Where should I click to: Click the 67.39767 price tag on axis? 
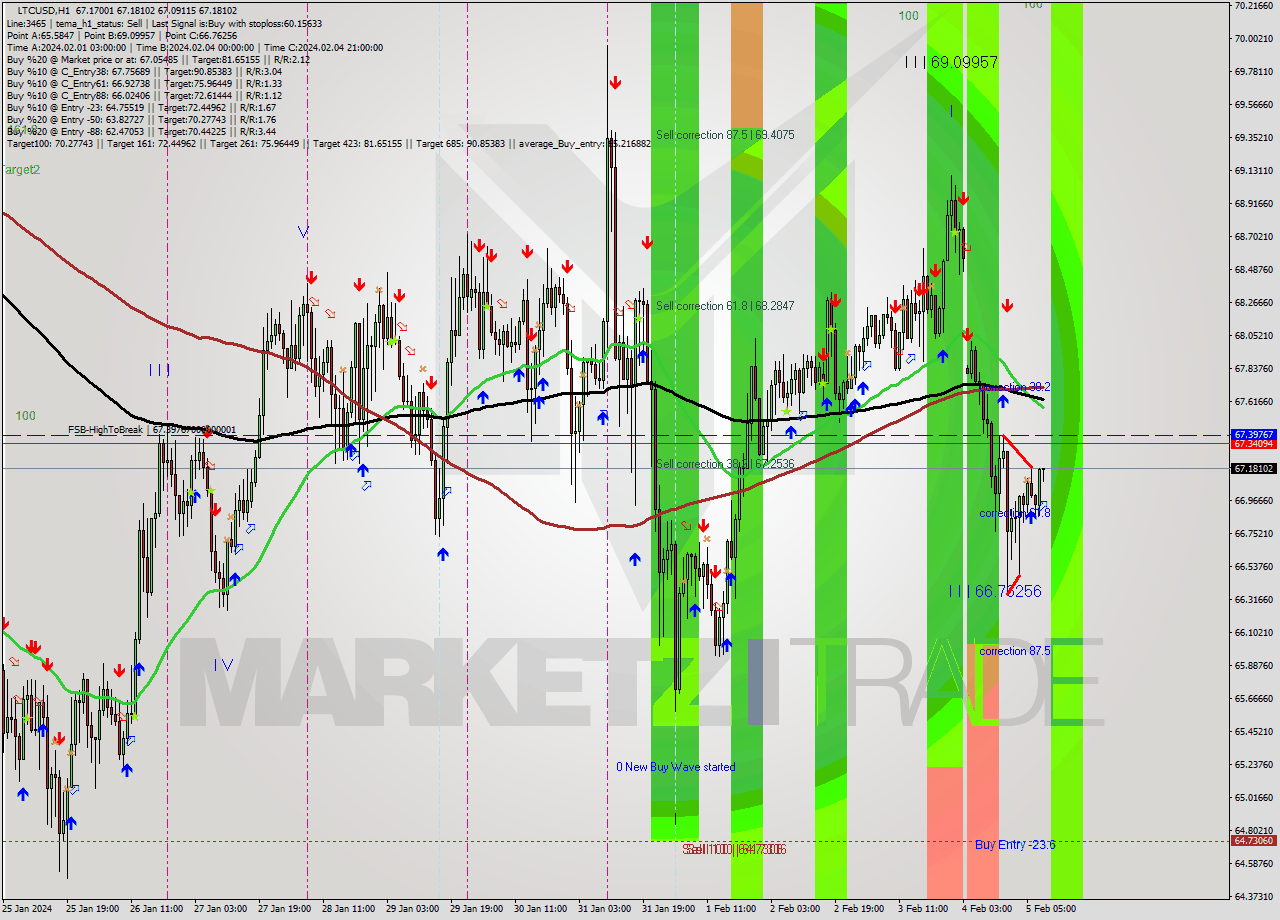pos(1253,435)
